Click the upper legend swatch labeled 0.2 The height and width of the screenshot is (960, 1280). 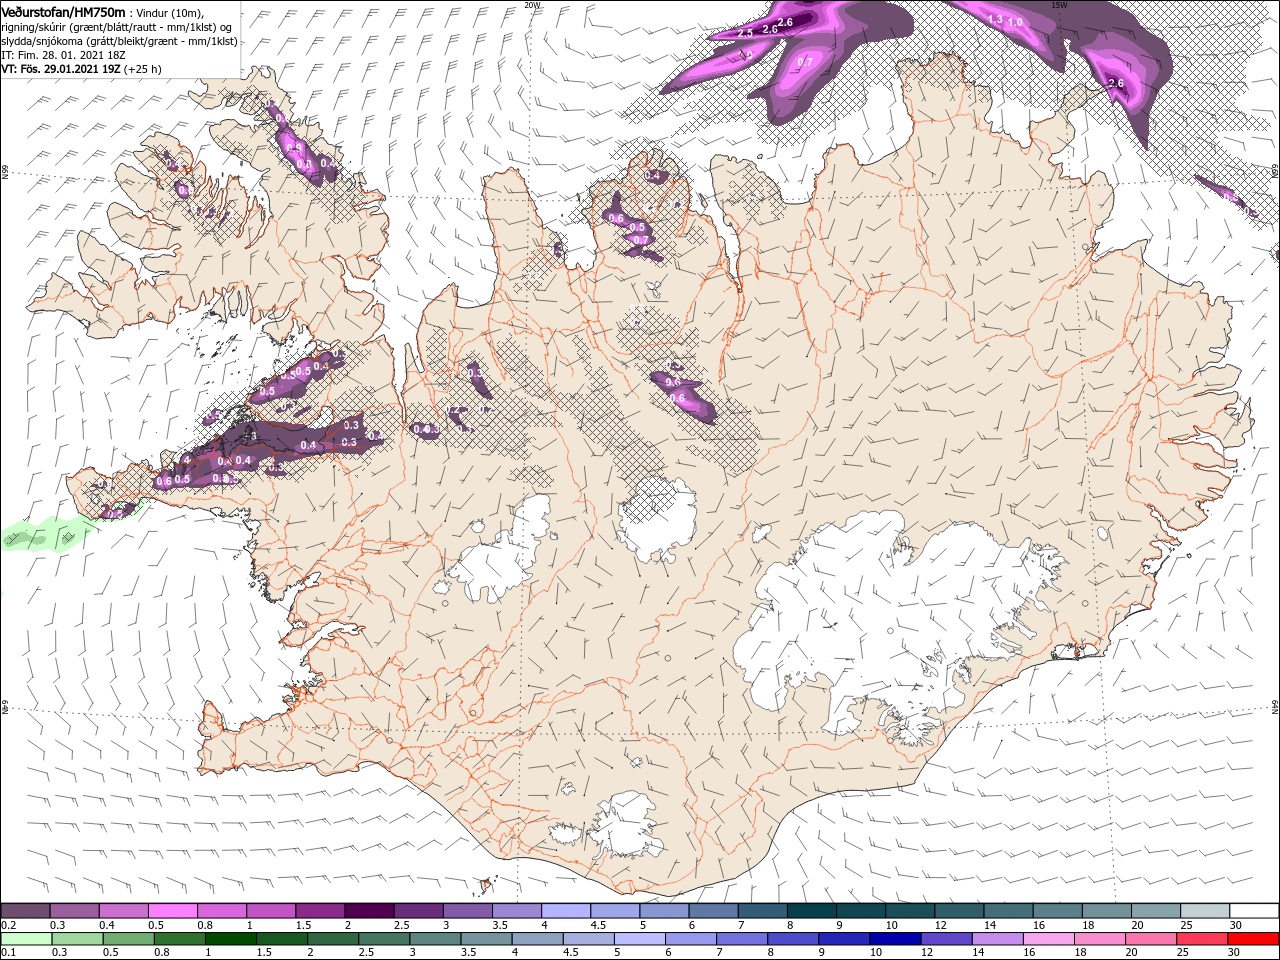tap(25, 911)
